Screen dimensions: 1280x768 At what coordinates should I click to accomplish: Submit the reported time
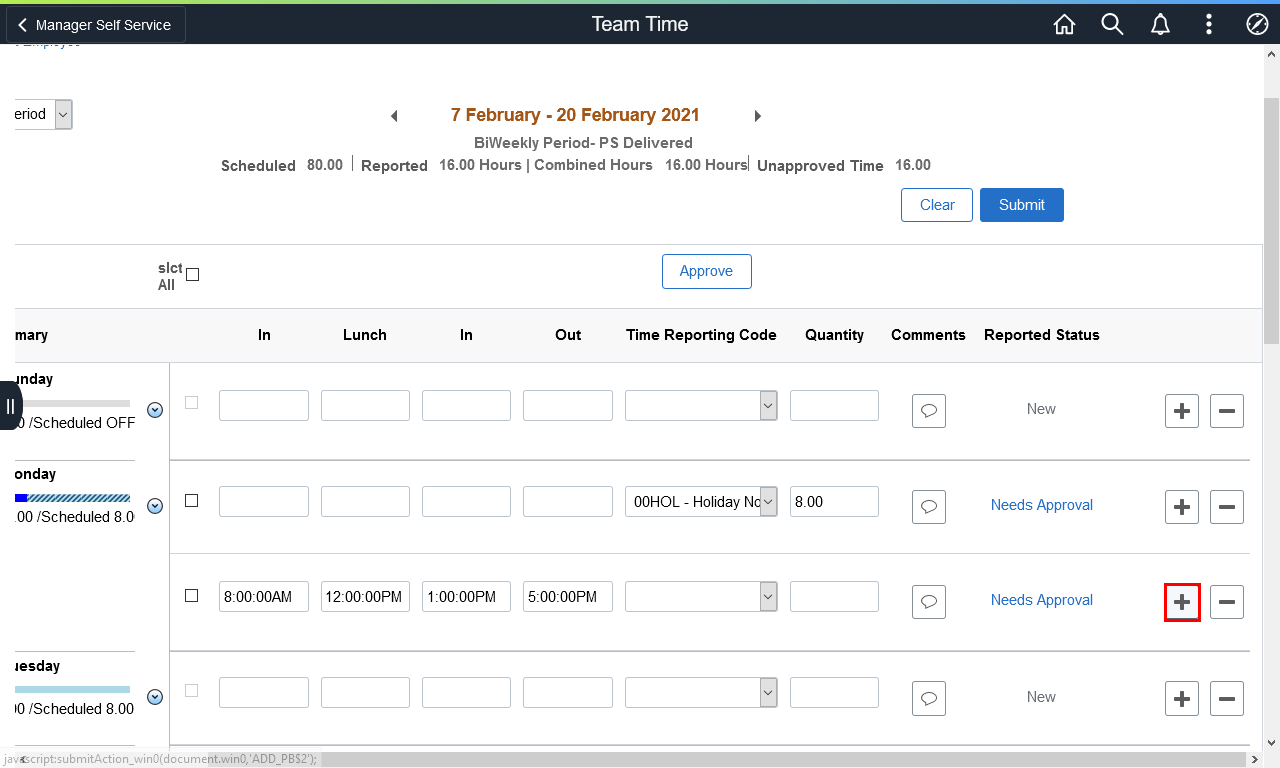click(x=1022, y=205)
